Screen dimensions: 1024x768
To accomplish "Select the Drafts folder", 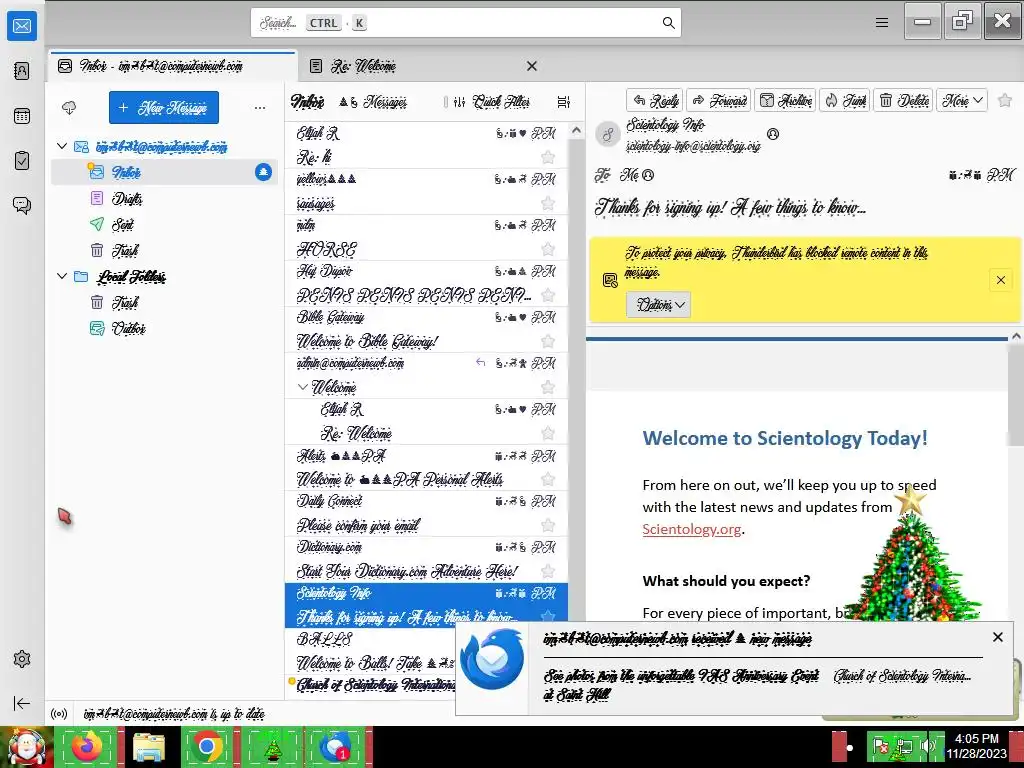I will point(165,198).
